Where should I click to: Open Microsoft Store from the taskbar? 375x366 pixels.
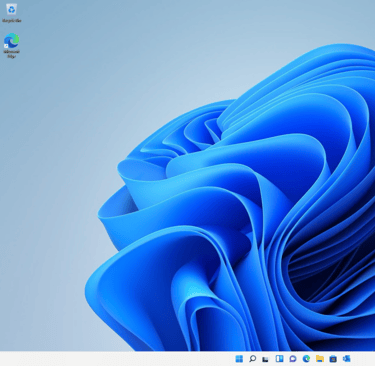333,359
